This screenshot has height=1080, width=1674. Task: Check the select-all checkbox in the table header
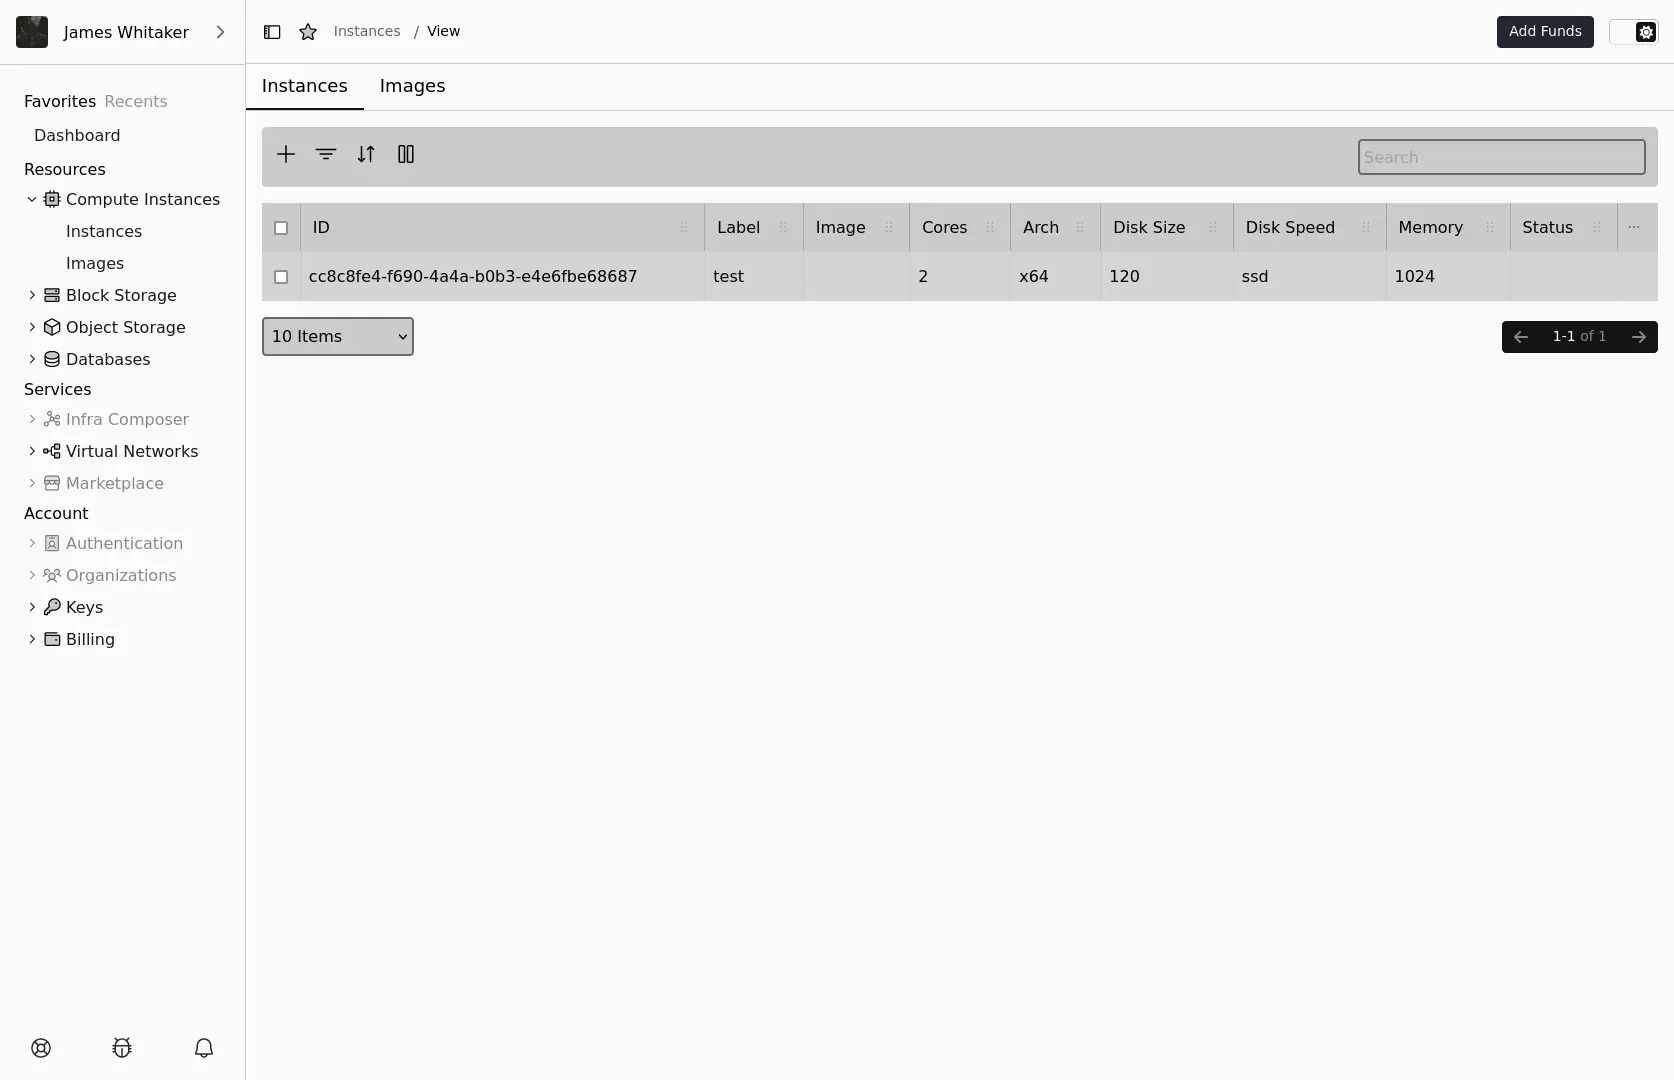click(x=281, y=228)
